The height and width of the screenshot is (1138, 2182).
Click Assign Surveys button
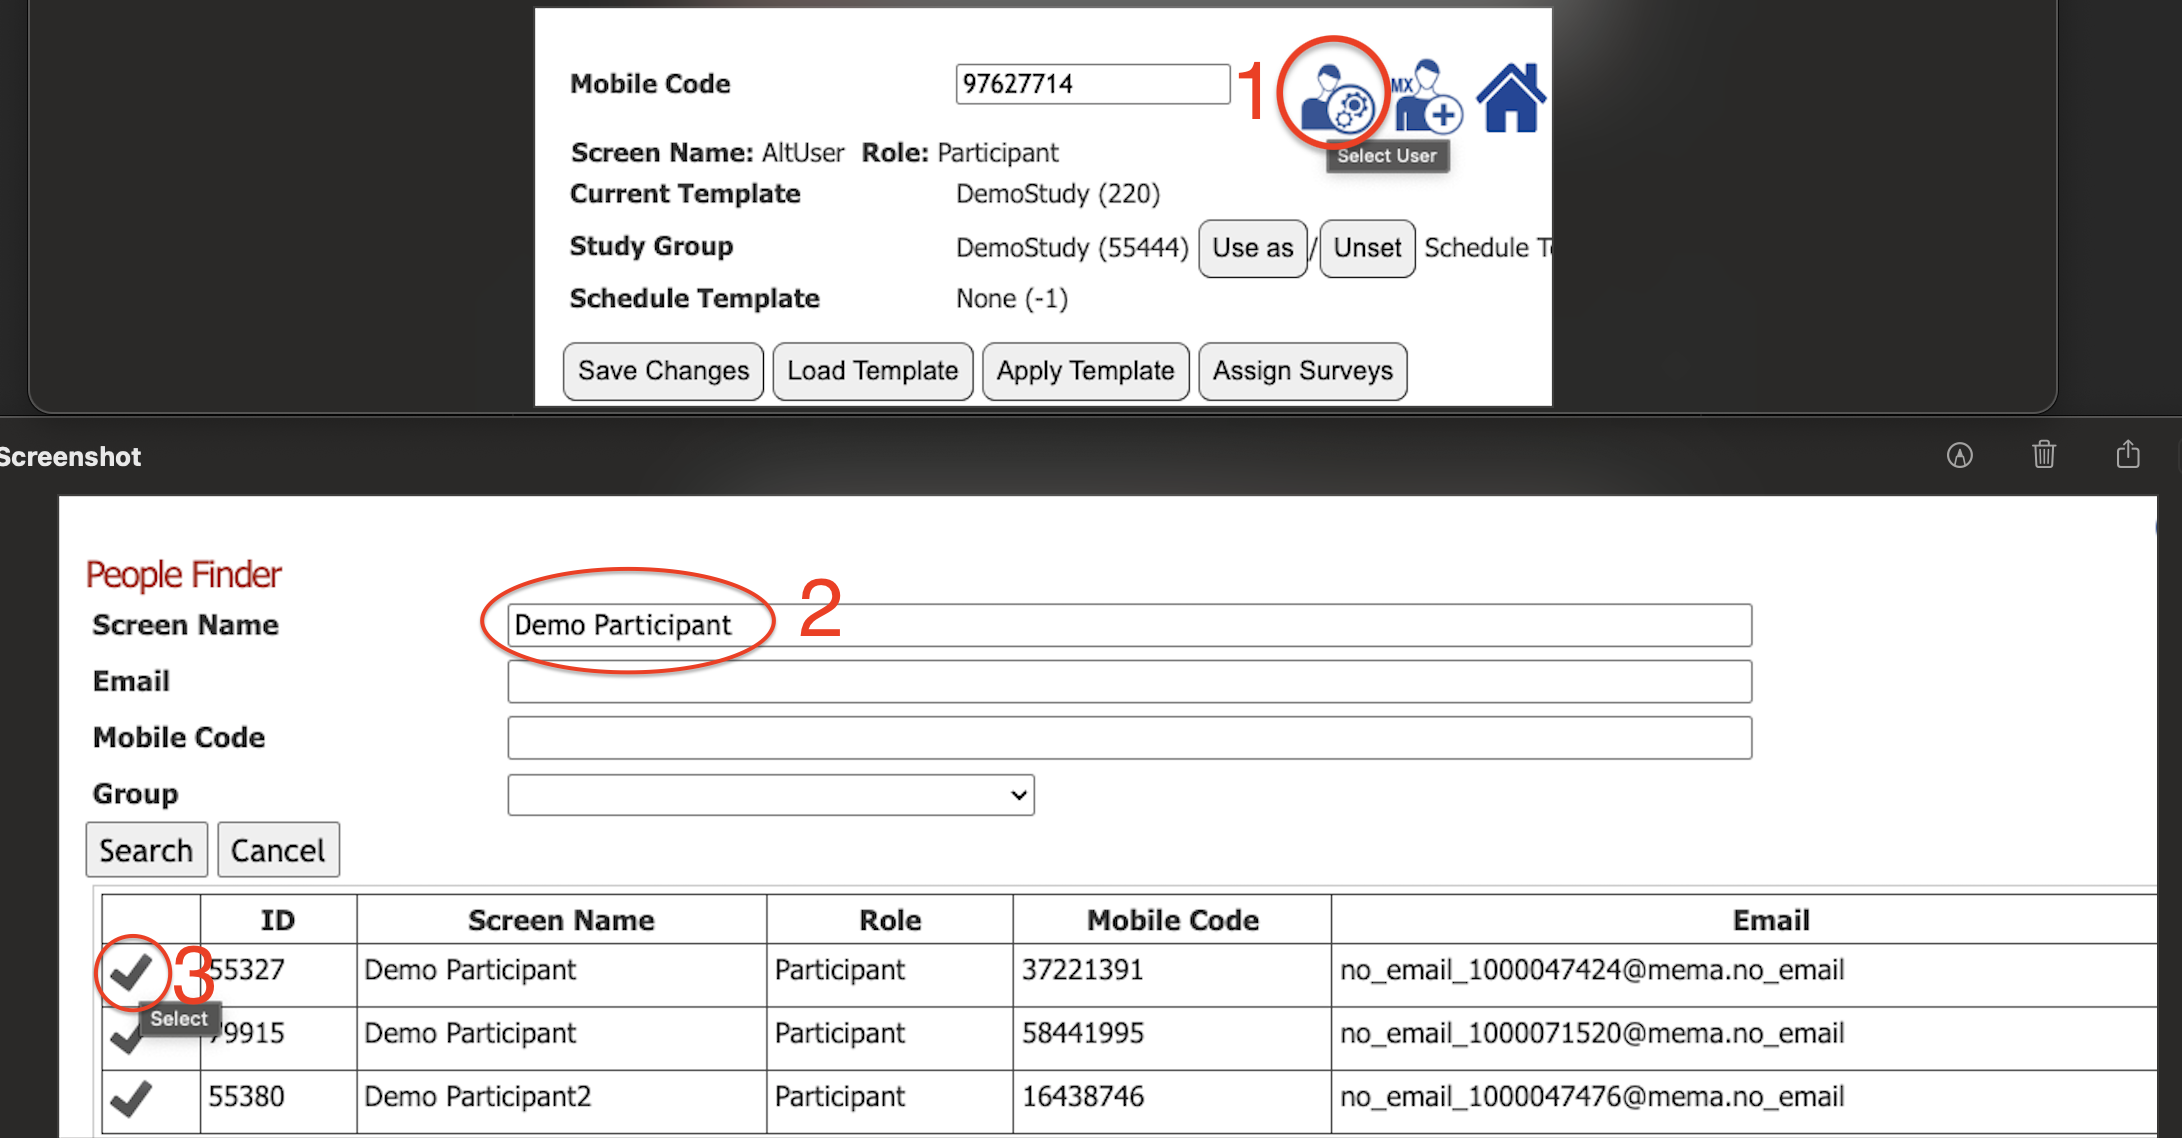pyautogui.click(x=1302, y=371)
